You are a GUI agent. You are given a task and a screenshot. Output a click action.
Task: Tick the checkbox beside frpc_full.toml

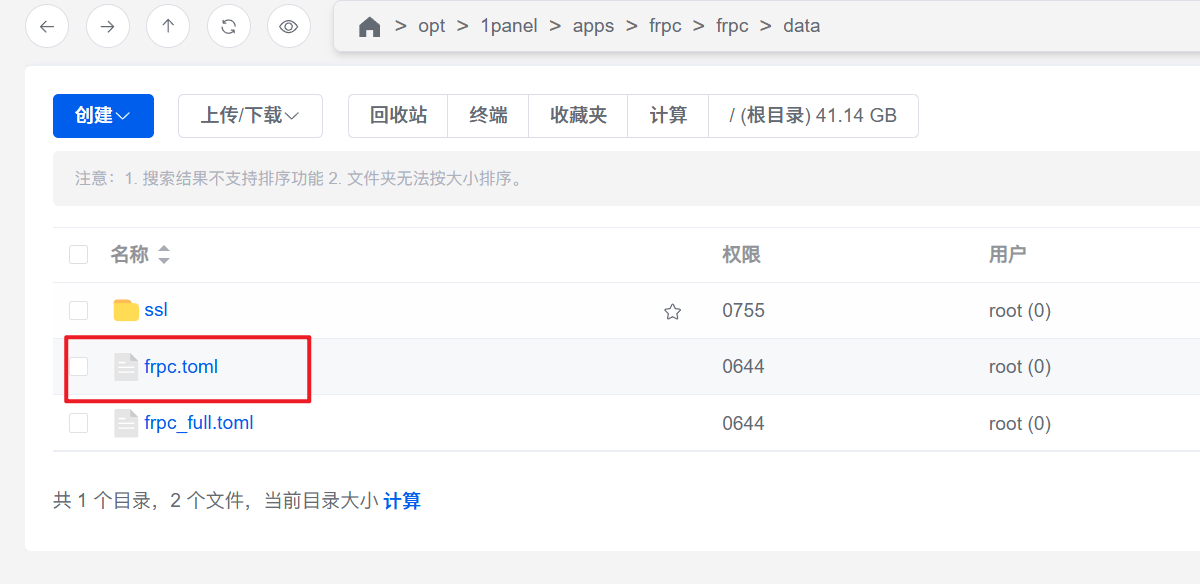pos(79,424)
